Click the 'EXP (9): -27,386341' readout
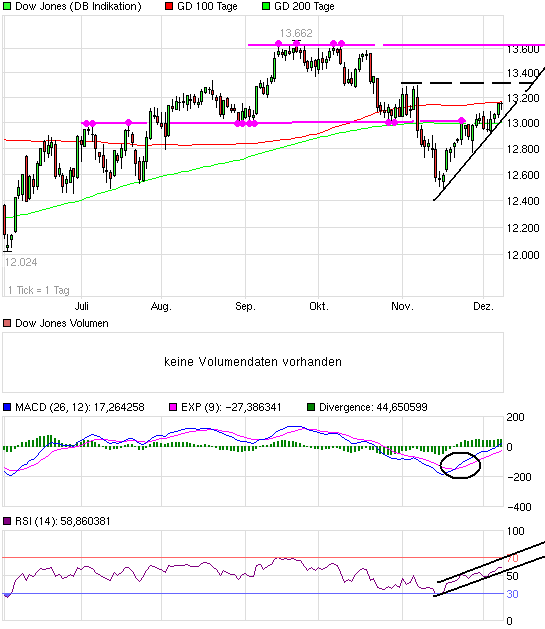This screenshot has width=545, height=629. (231, 407)
